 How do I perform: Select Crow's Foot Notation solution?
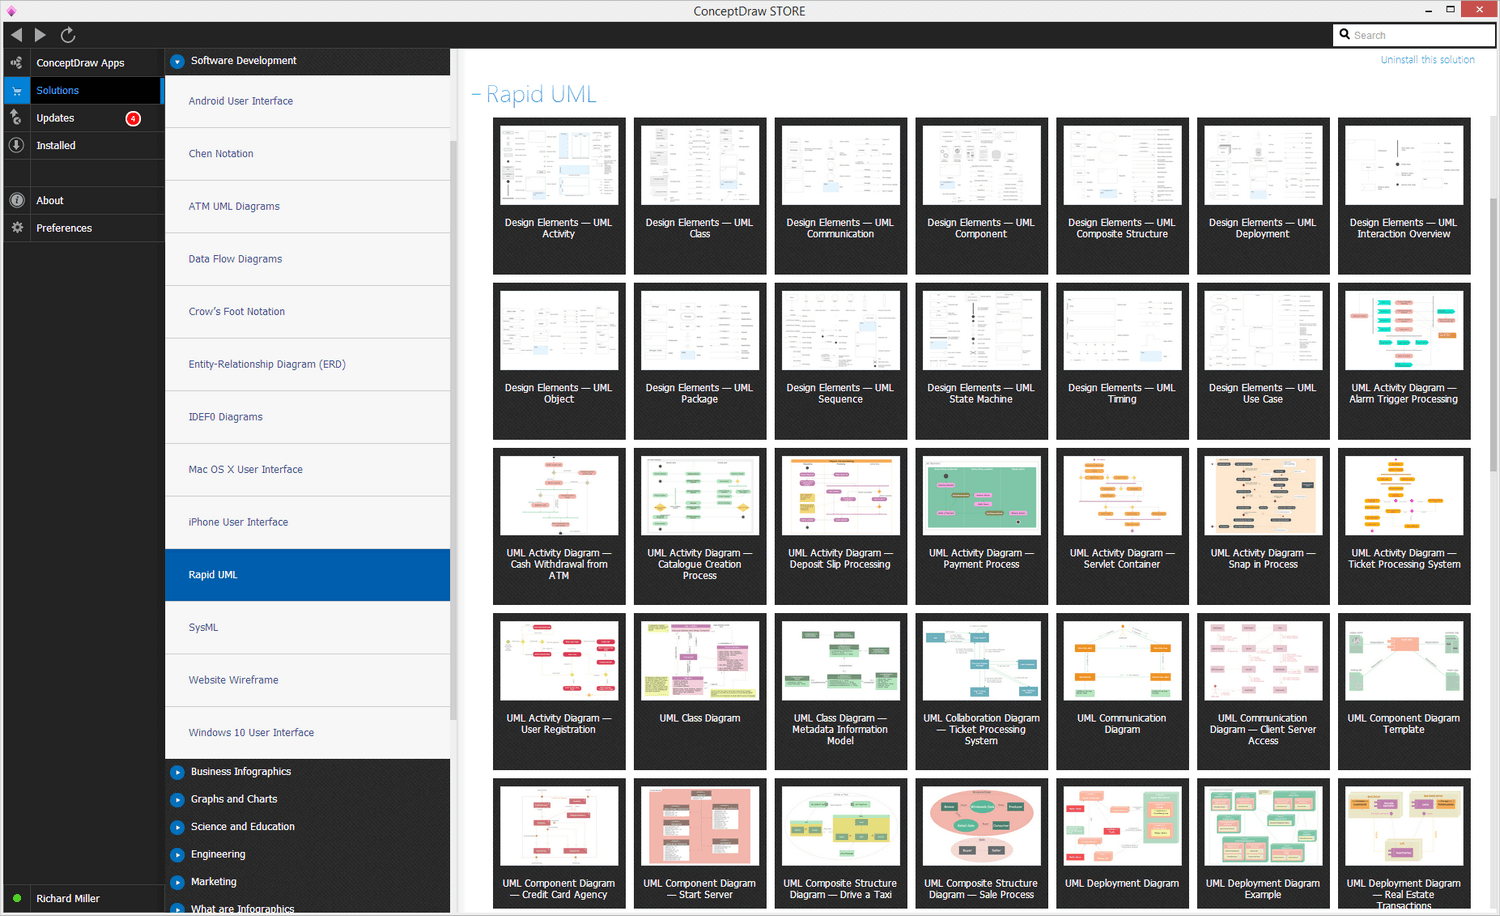click(x=307, y=312)
